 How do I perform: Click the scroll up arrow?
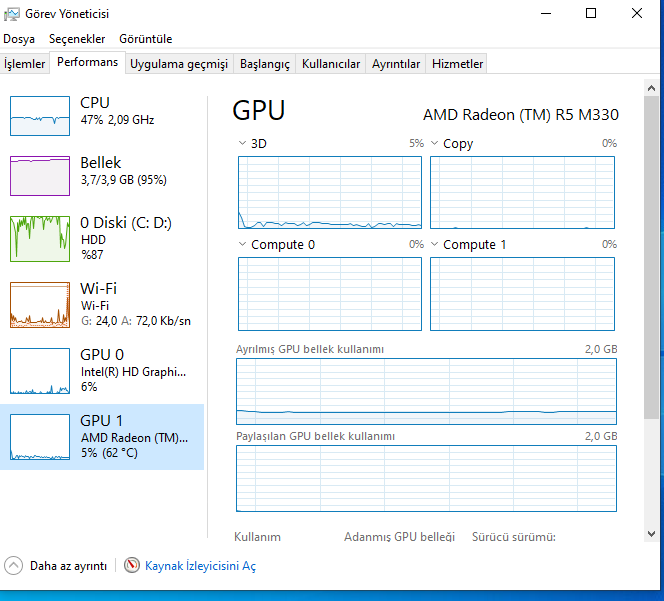tap(651, 88)
